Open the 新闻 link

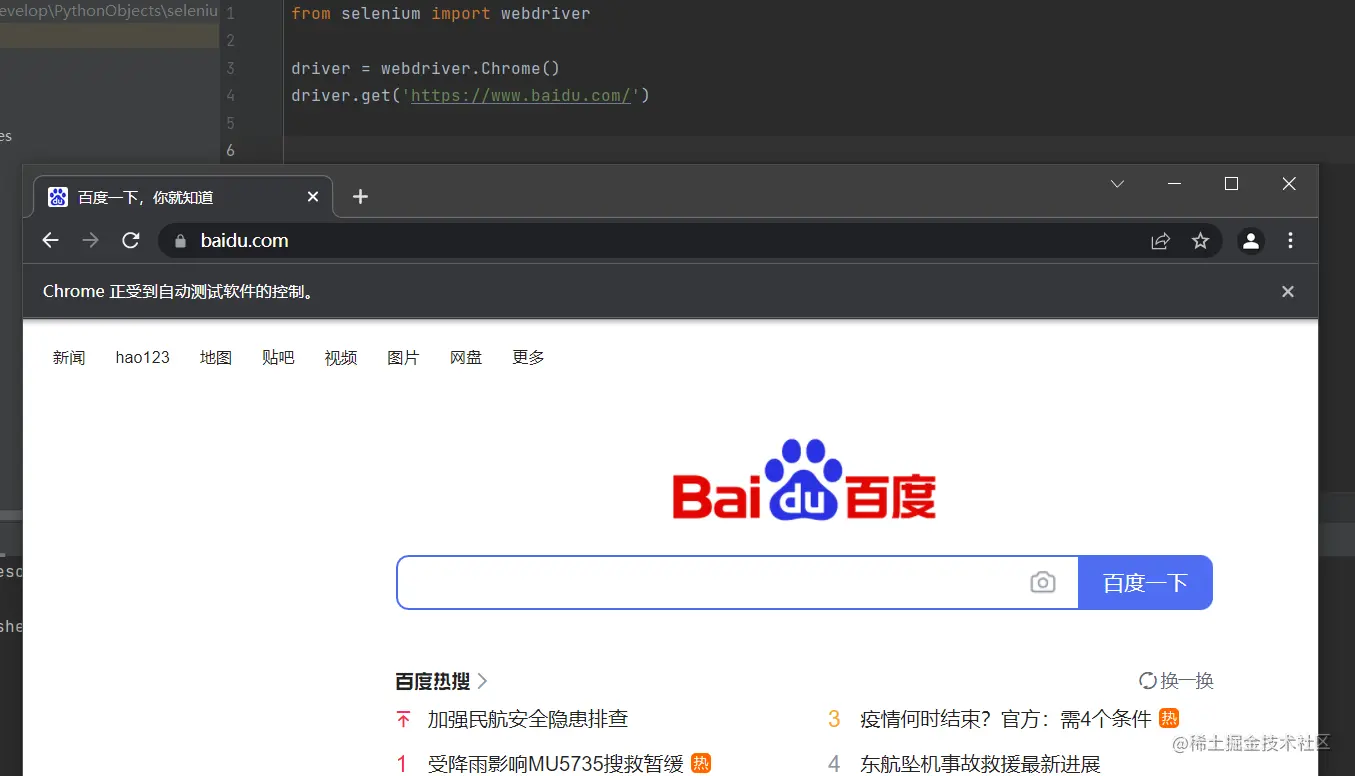[x=69, y=357]
